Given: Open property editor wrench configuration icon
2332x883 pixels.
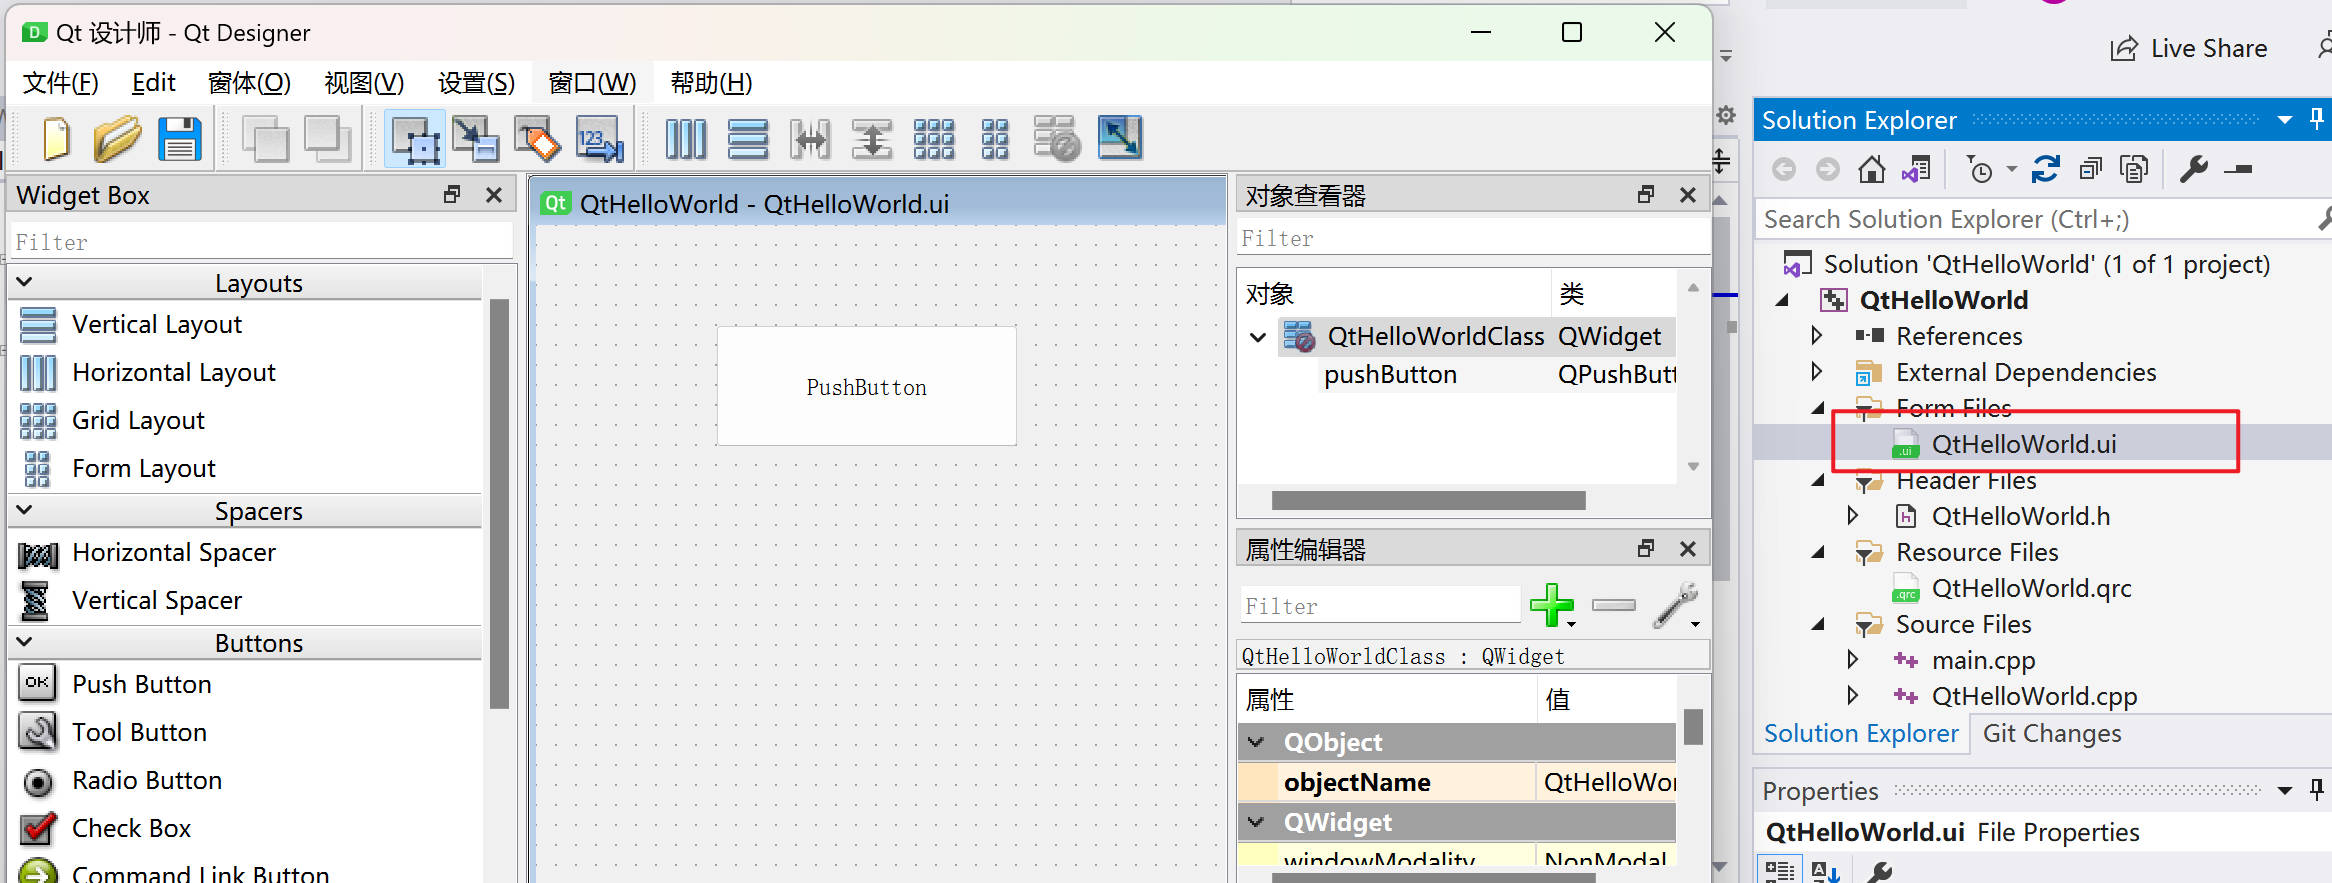Looking at the screenshot, I should pos(1677,605).
